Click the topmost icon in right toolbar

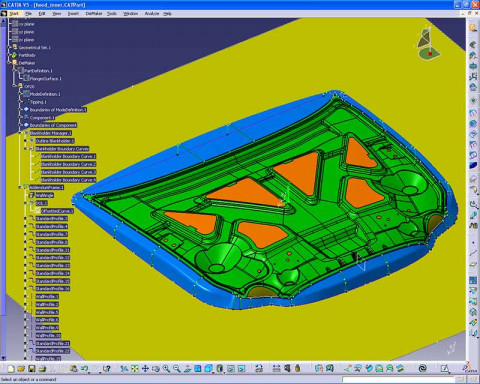tap(473, 28)
